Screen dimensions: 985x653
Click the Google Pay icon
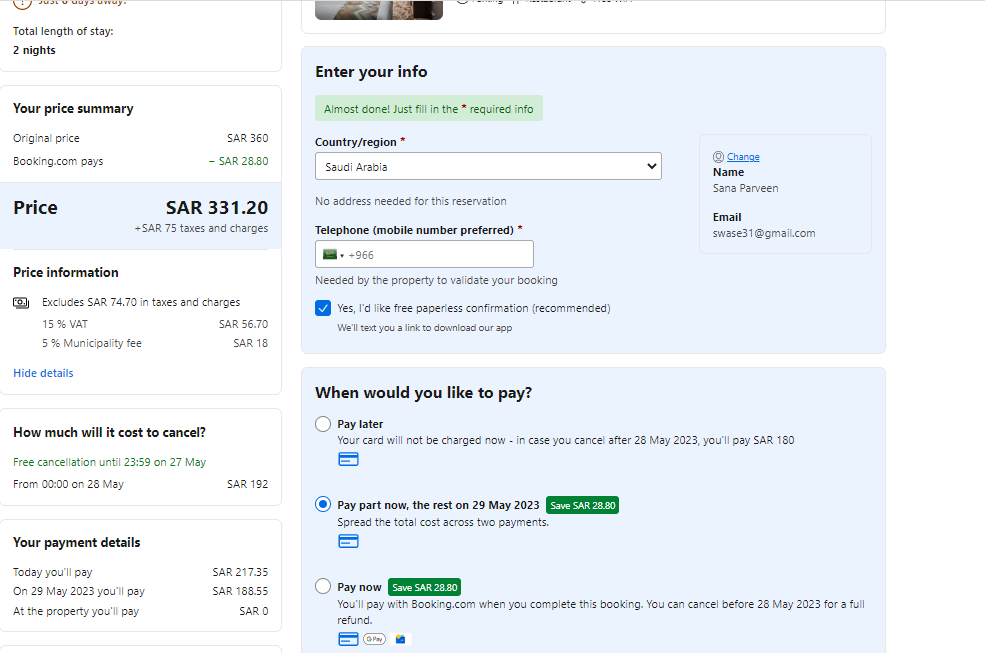coord(374,639)
